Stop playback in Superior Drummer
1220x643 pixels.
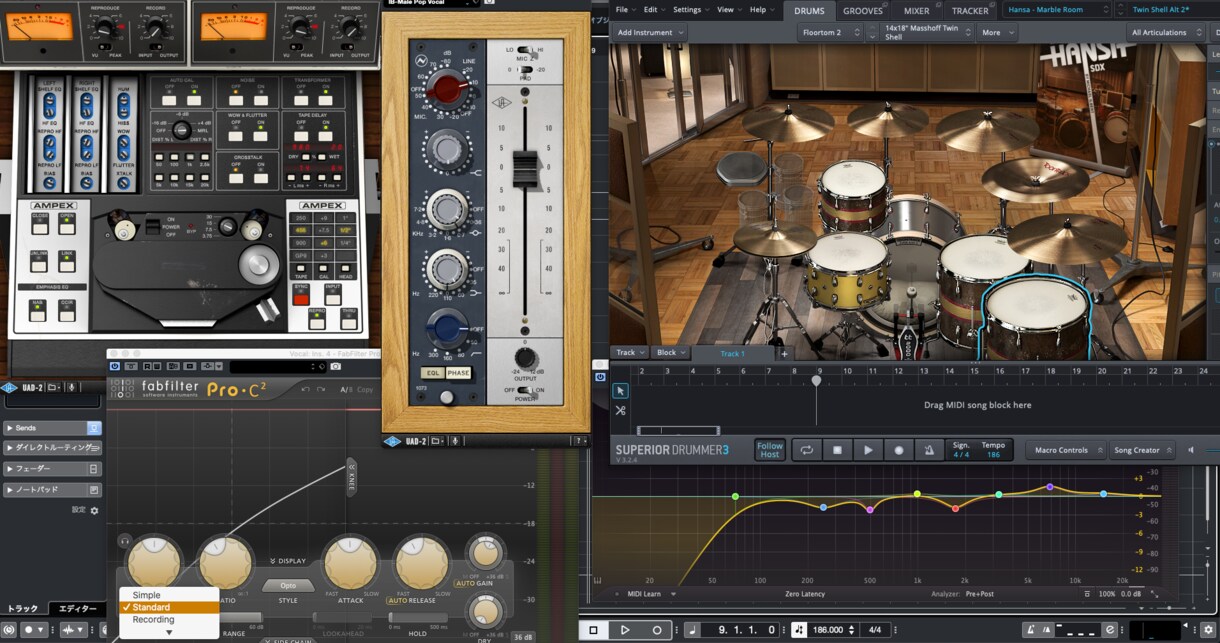837,450
